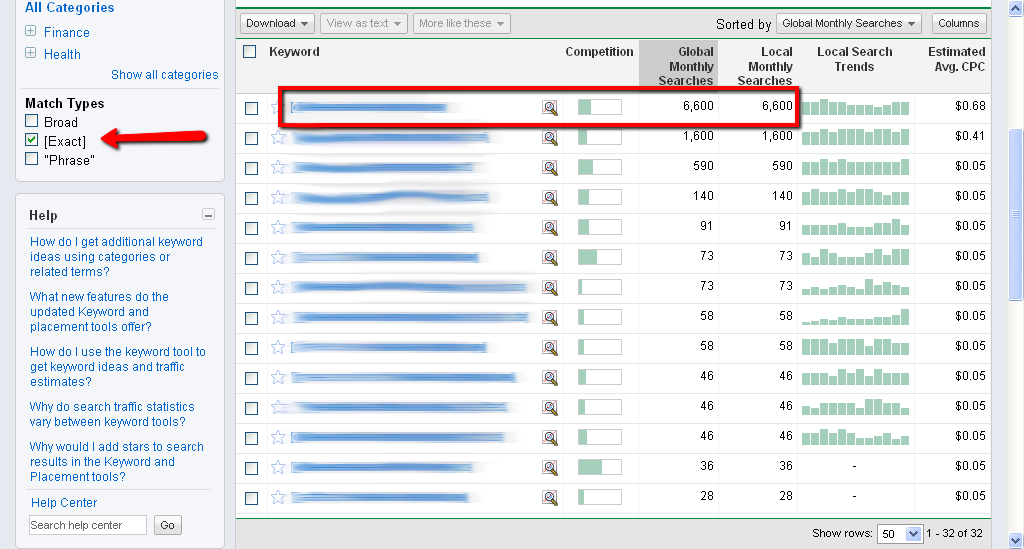Star the keyword with 36 searches
The image size is (1024, 549).
278,467
